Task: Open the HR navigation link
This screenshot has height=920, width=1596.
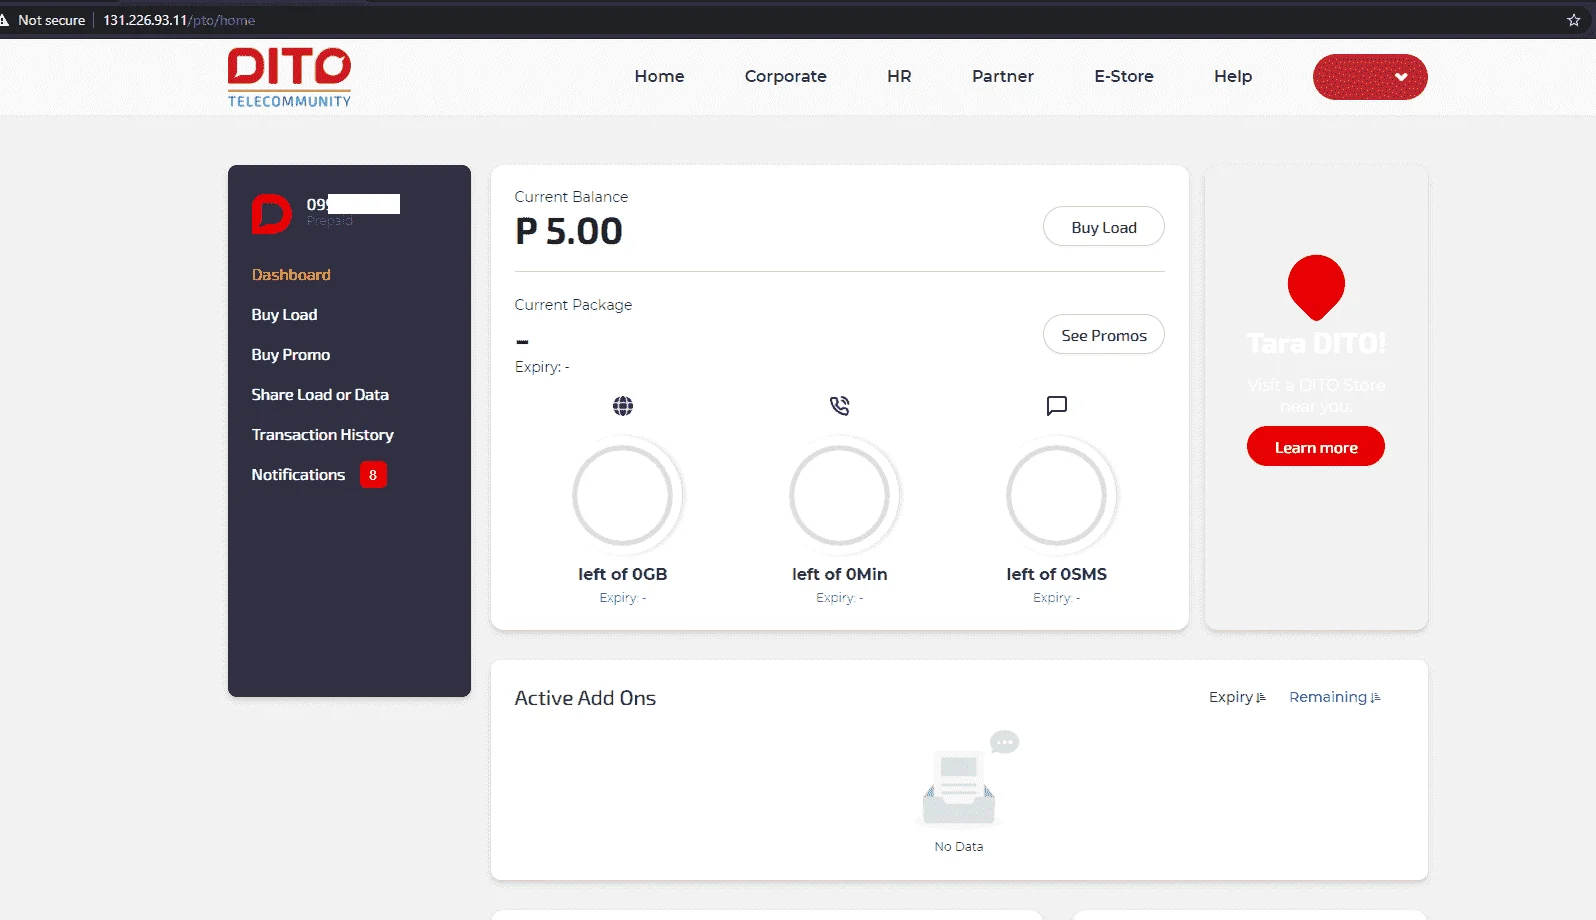Action: (899, 76)
